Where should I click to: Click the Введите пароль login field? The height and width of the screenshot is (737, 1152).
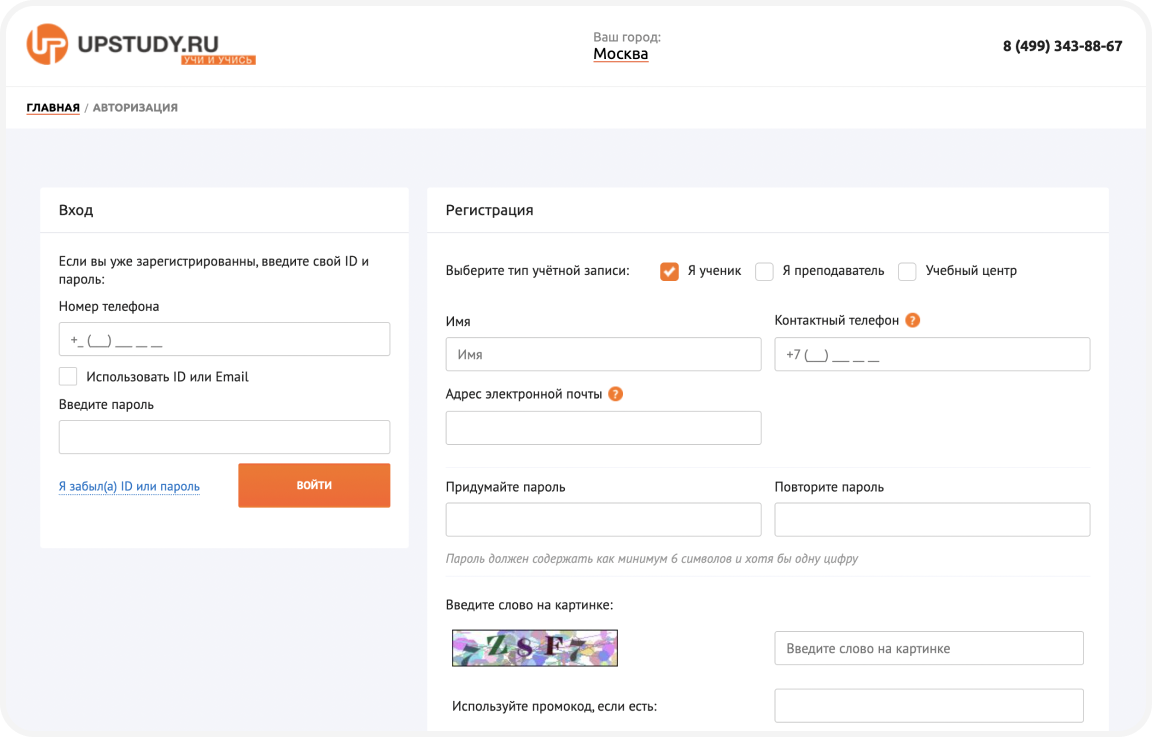pyautogui.click(x=224, y=437)
